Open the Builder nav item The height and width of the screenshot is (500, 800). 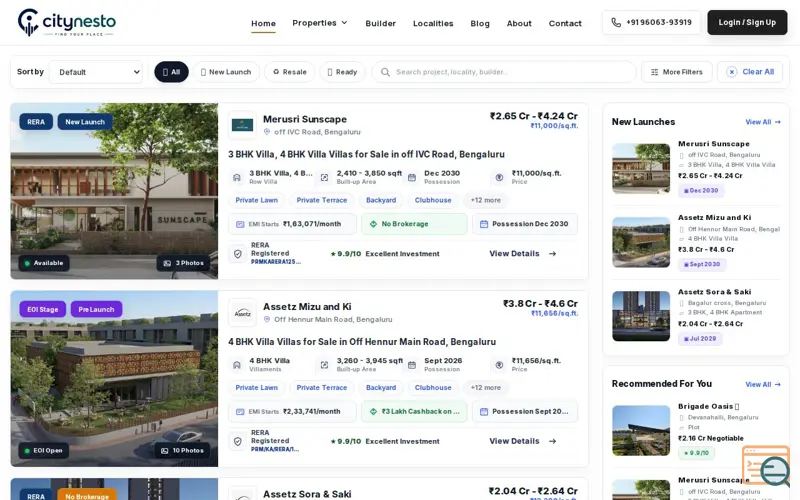tap(381, 23)
